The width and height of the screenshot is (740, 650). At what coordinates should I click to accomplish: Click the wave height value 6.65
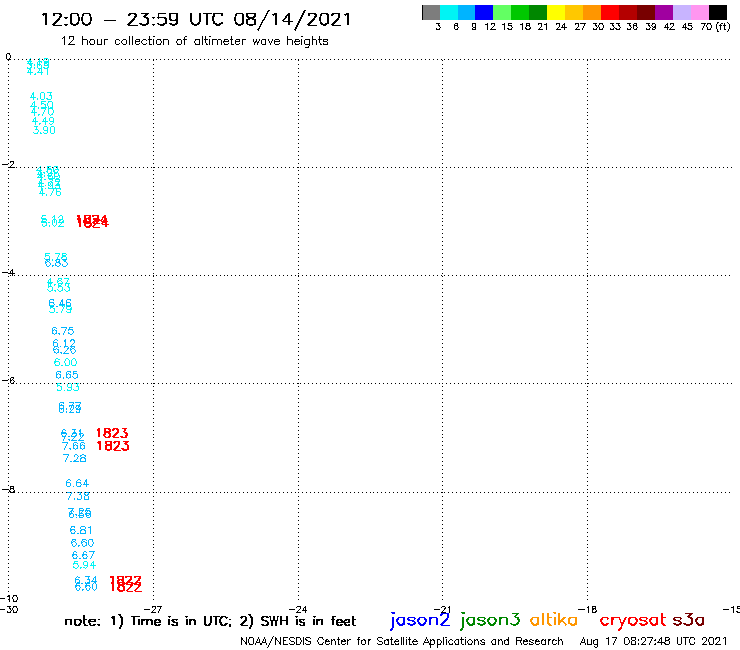[67, 375]
